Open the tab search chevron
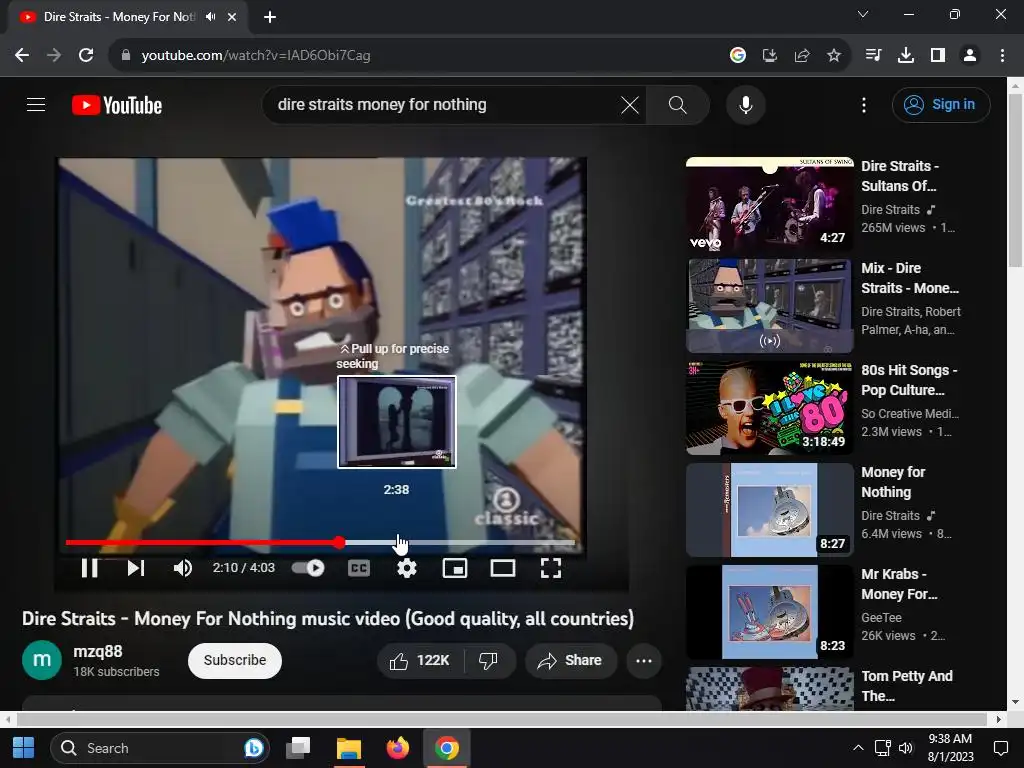This screenshot has width=1024, height=768. pyautogui.click(x=863, y=14)
